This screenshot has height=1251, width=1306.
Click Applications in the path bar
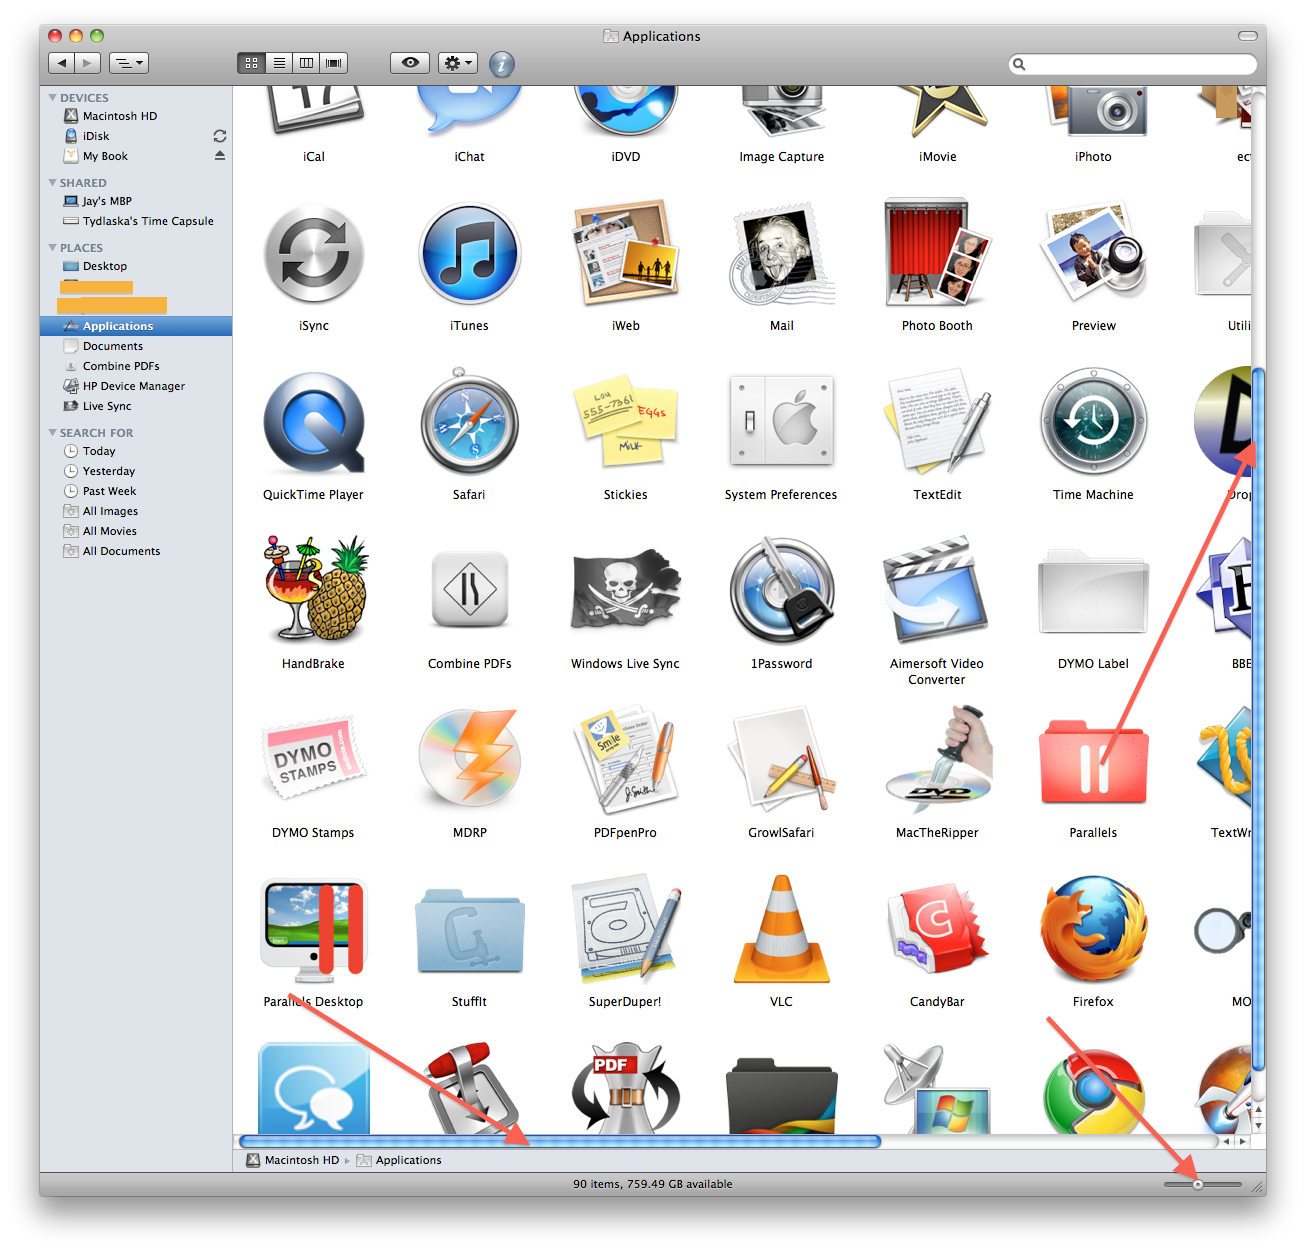[x=400, y=1160]
